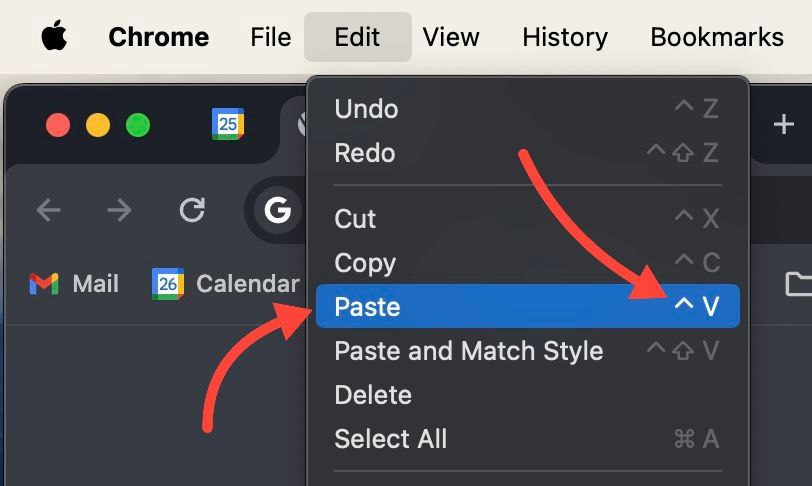Open a new tab with plus icon
This screenshot has height=486, width=812.
click(784, 124)
